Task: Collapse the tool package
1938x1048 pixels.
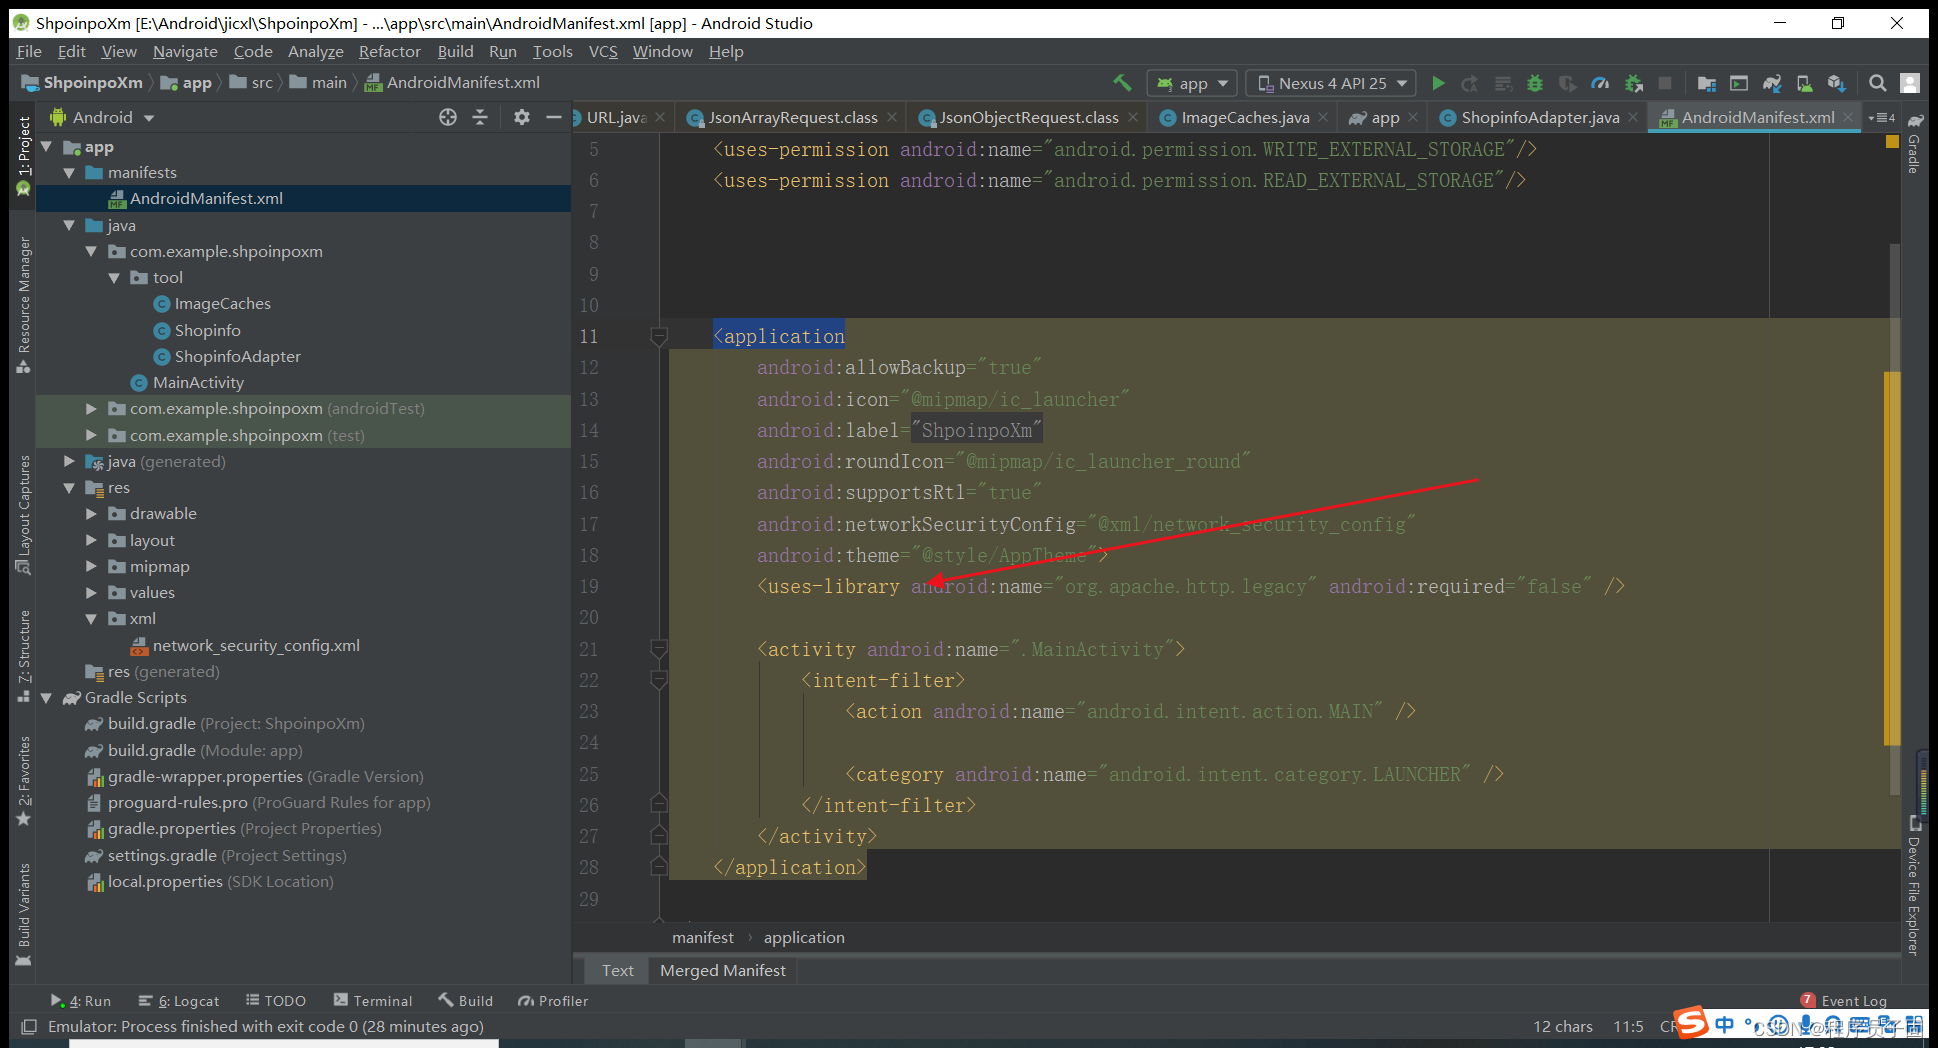Action: (114, 278)
